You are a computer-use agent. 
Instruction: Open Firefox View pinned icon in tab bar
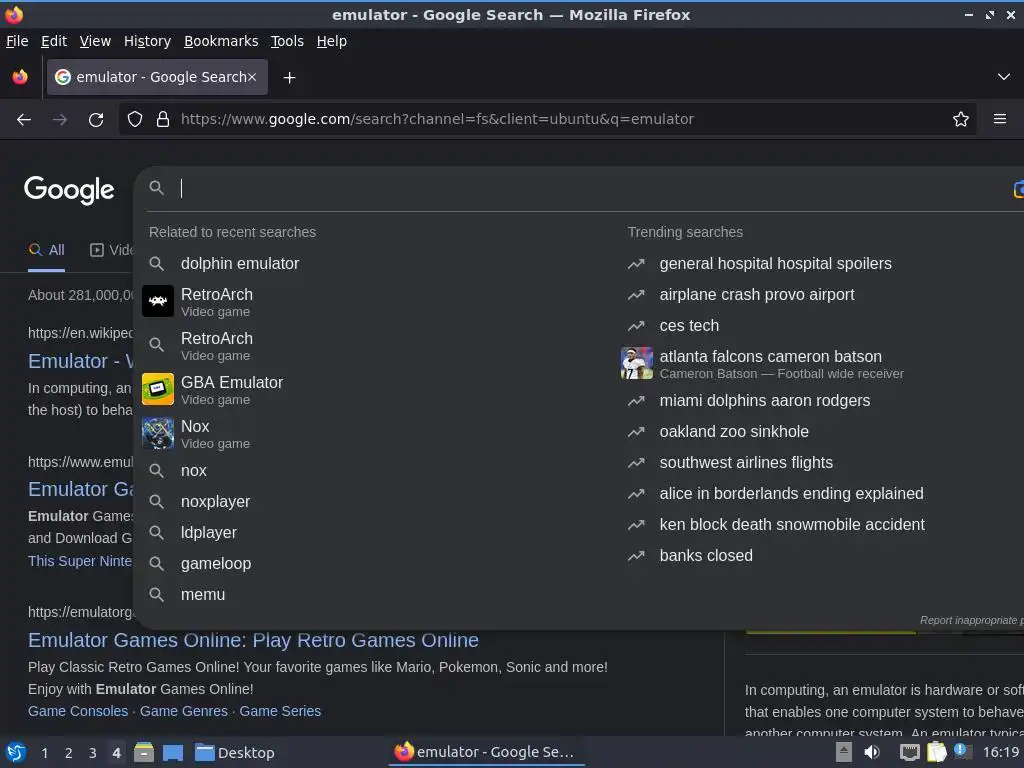click(x=20, y=77)
